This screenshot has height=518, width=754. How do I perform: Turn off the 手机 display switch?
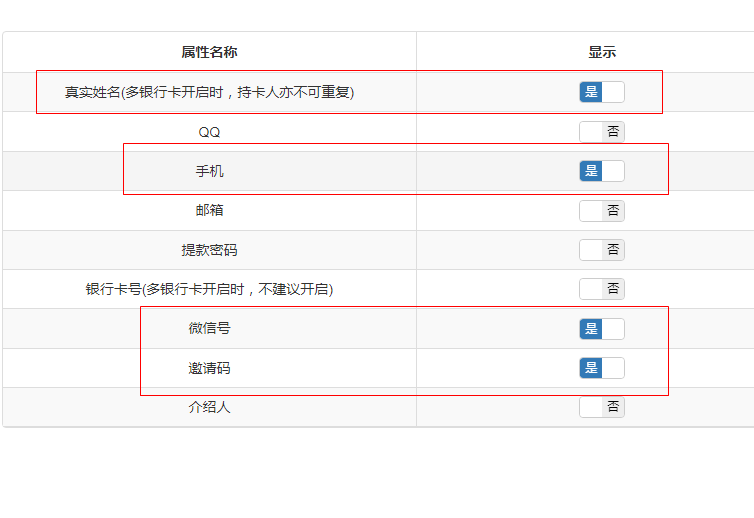coord(601,171)
